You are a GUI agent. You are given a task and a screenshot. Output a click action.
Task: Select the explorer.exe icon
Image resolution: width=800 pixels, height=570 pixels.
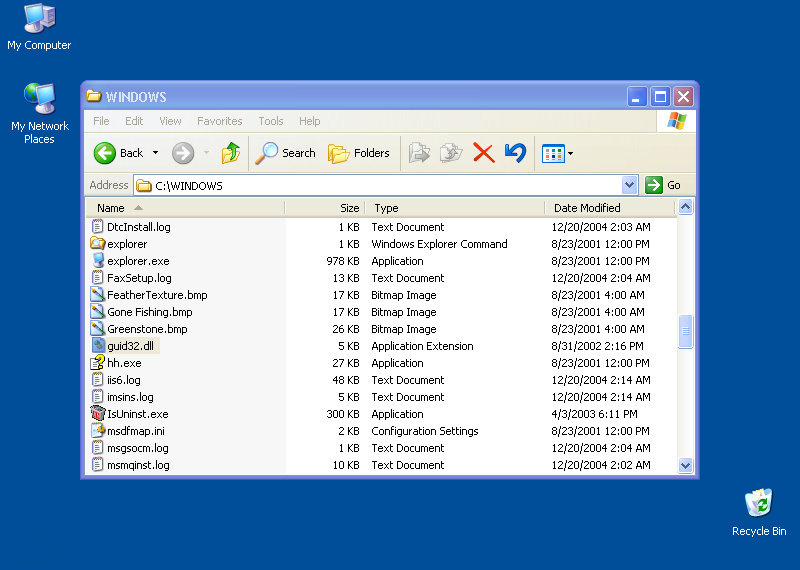click(97, 261)
